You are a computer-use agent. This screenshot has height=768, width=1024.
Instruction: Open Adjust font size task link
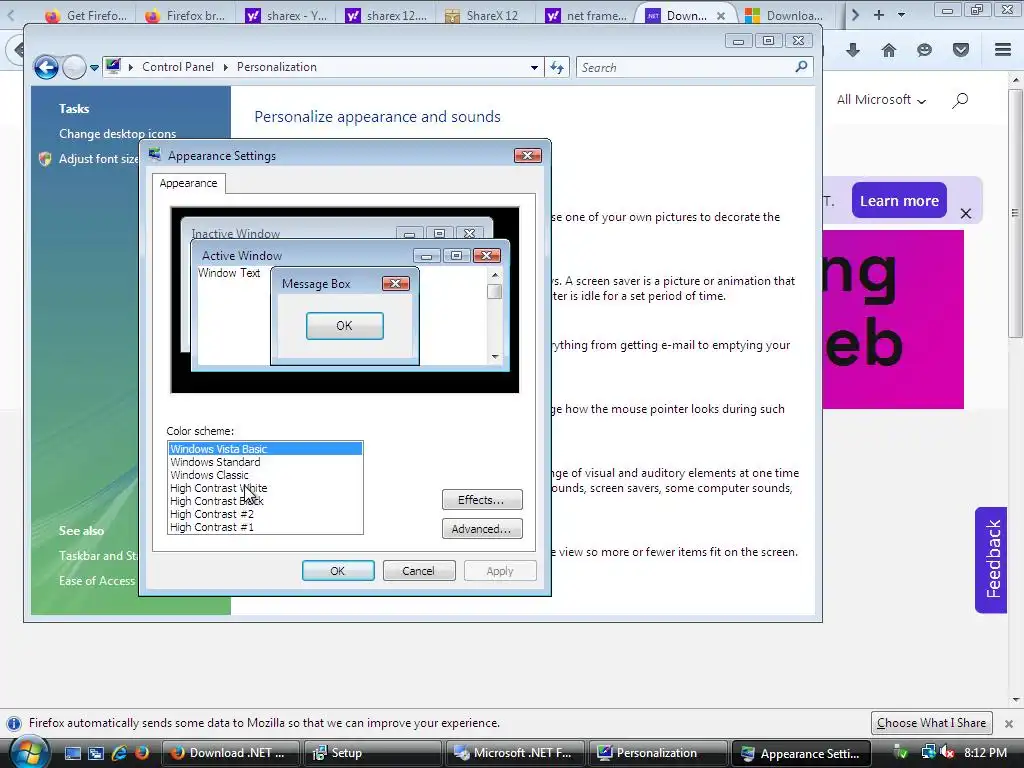coord(98,159)
